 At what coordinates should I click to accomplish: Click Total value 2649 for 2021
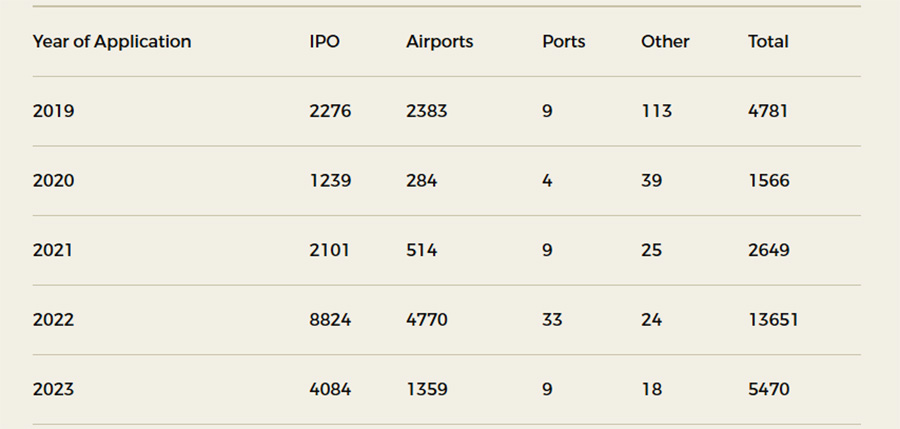768,250
